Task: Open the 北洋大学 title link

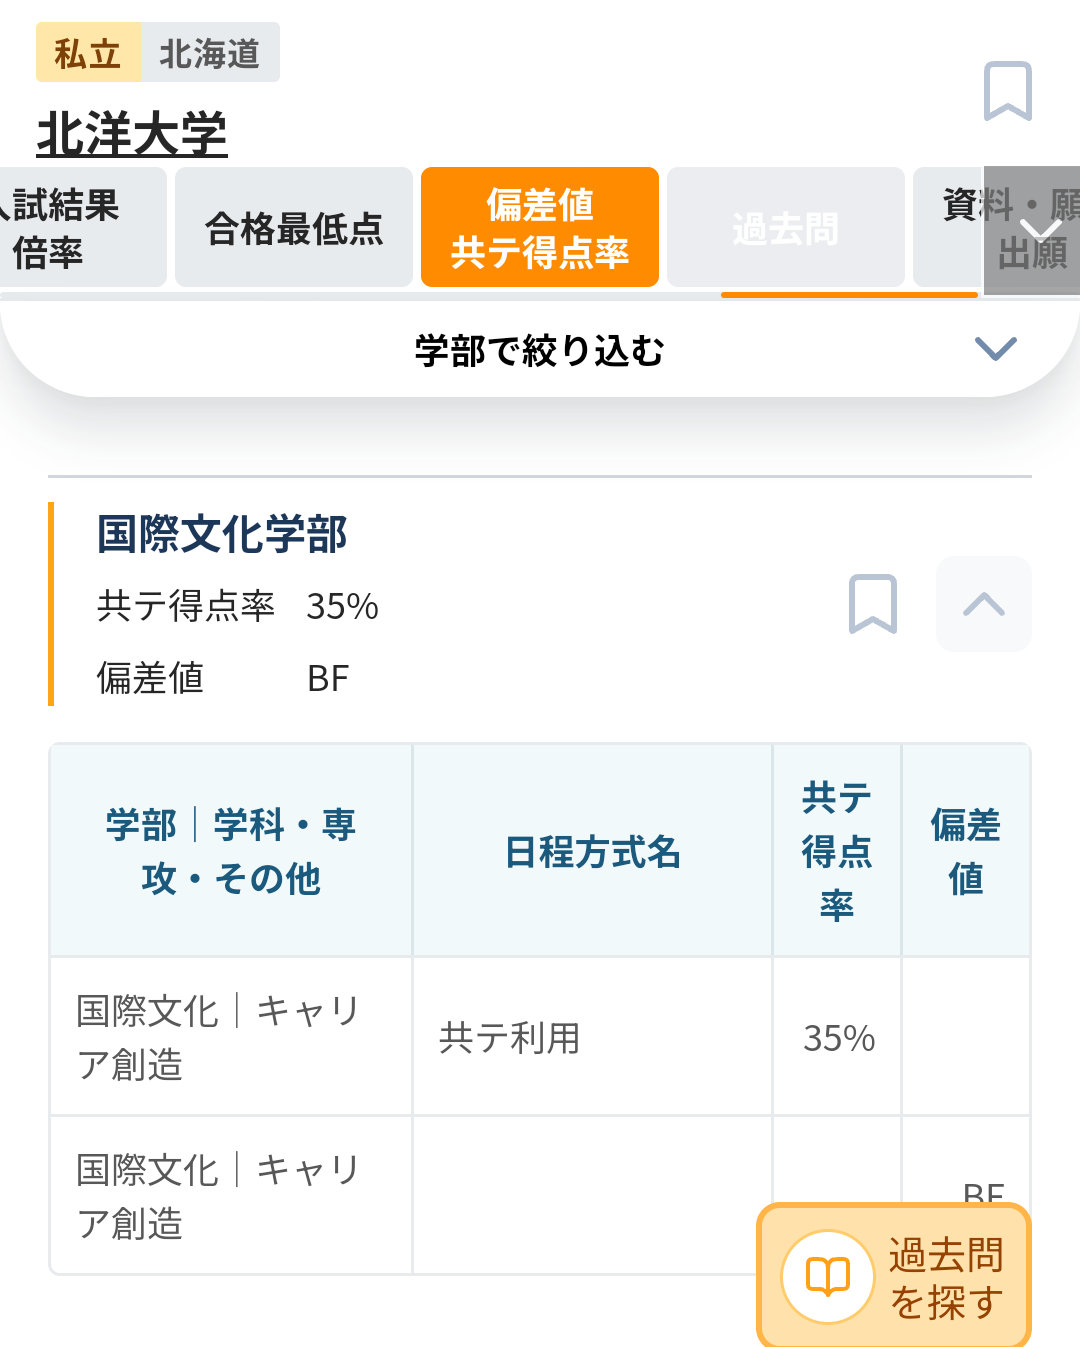Action: (132, 134)
